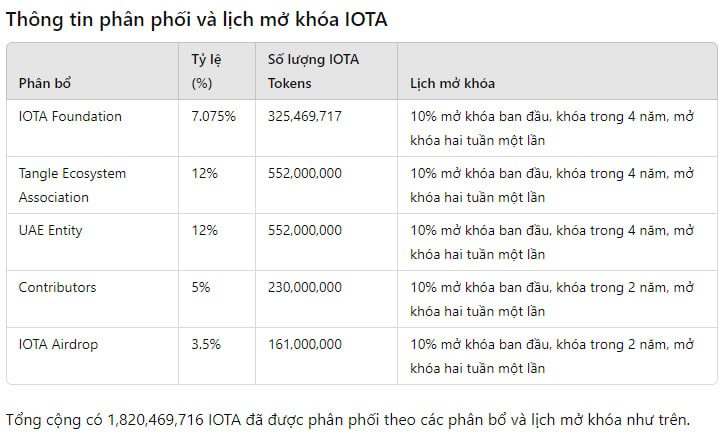Click the 230,000,000 token amount cell
726x439 pixels.
click(305, 287)
